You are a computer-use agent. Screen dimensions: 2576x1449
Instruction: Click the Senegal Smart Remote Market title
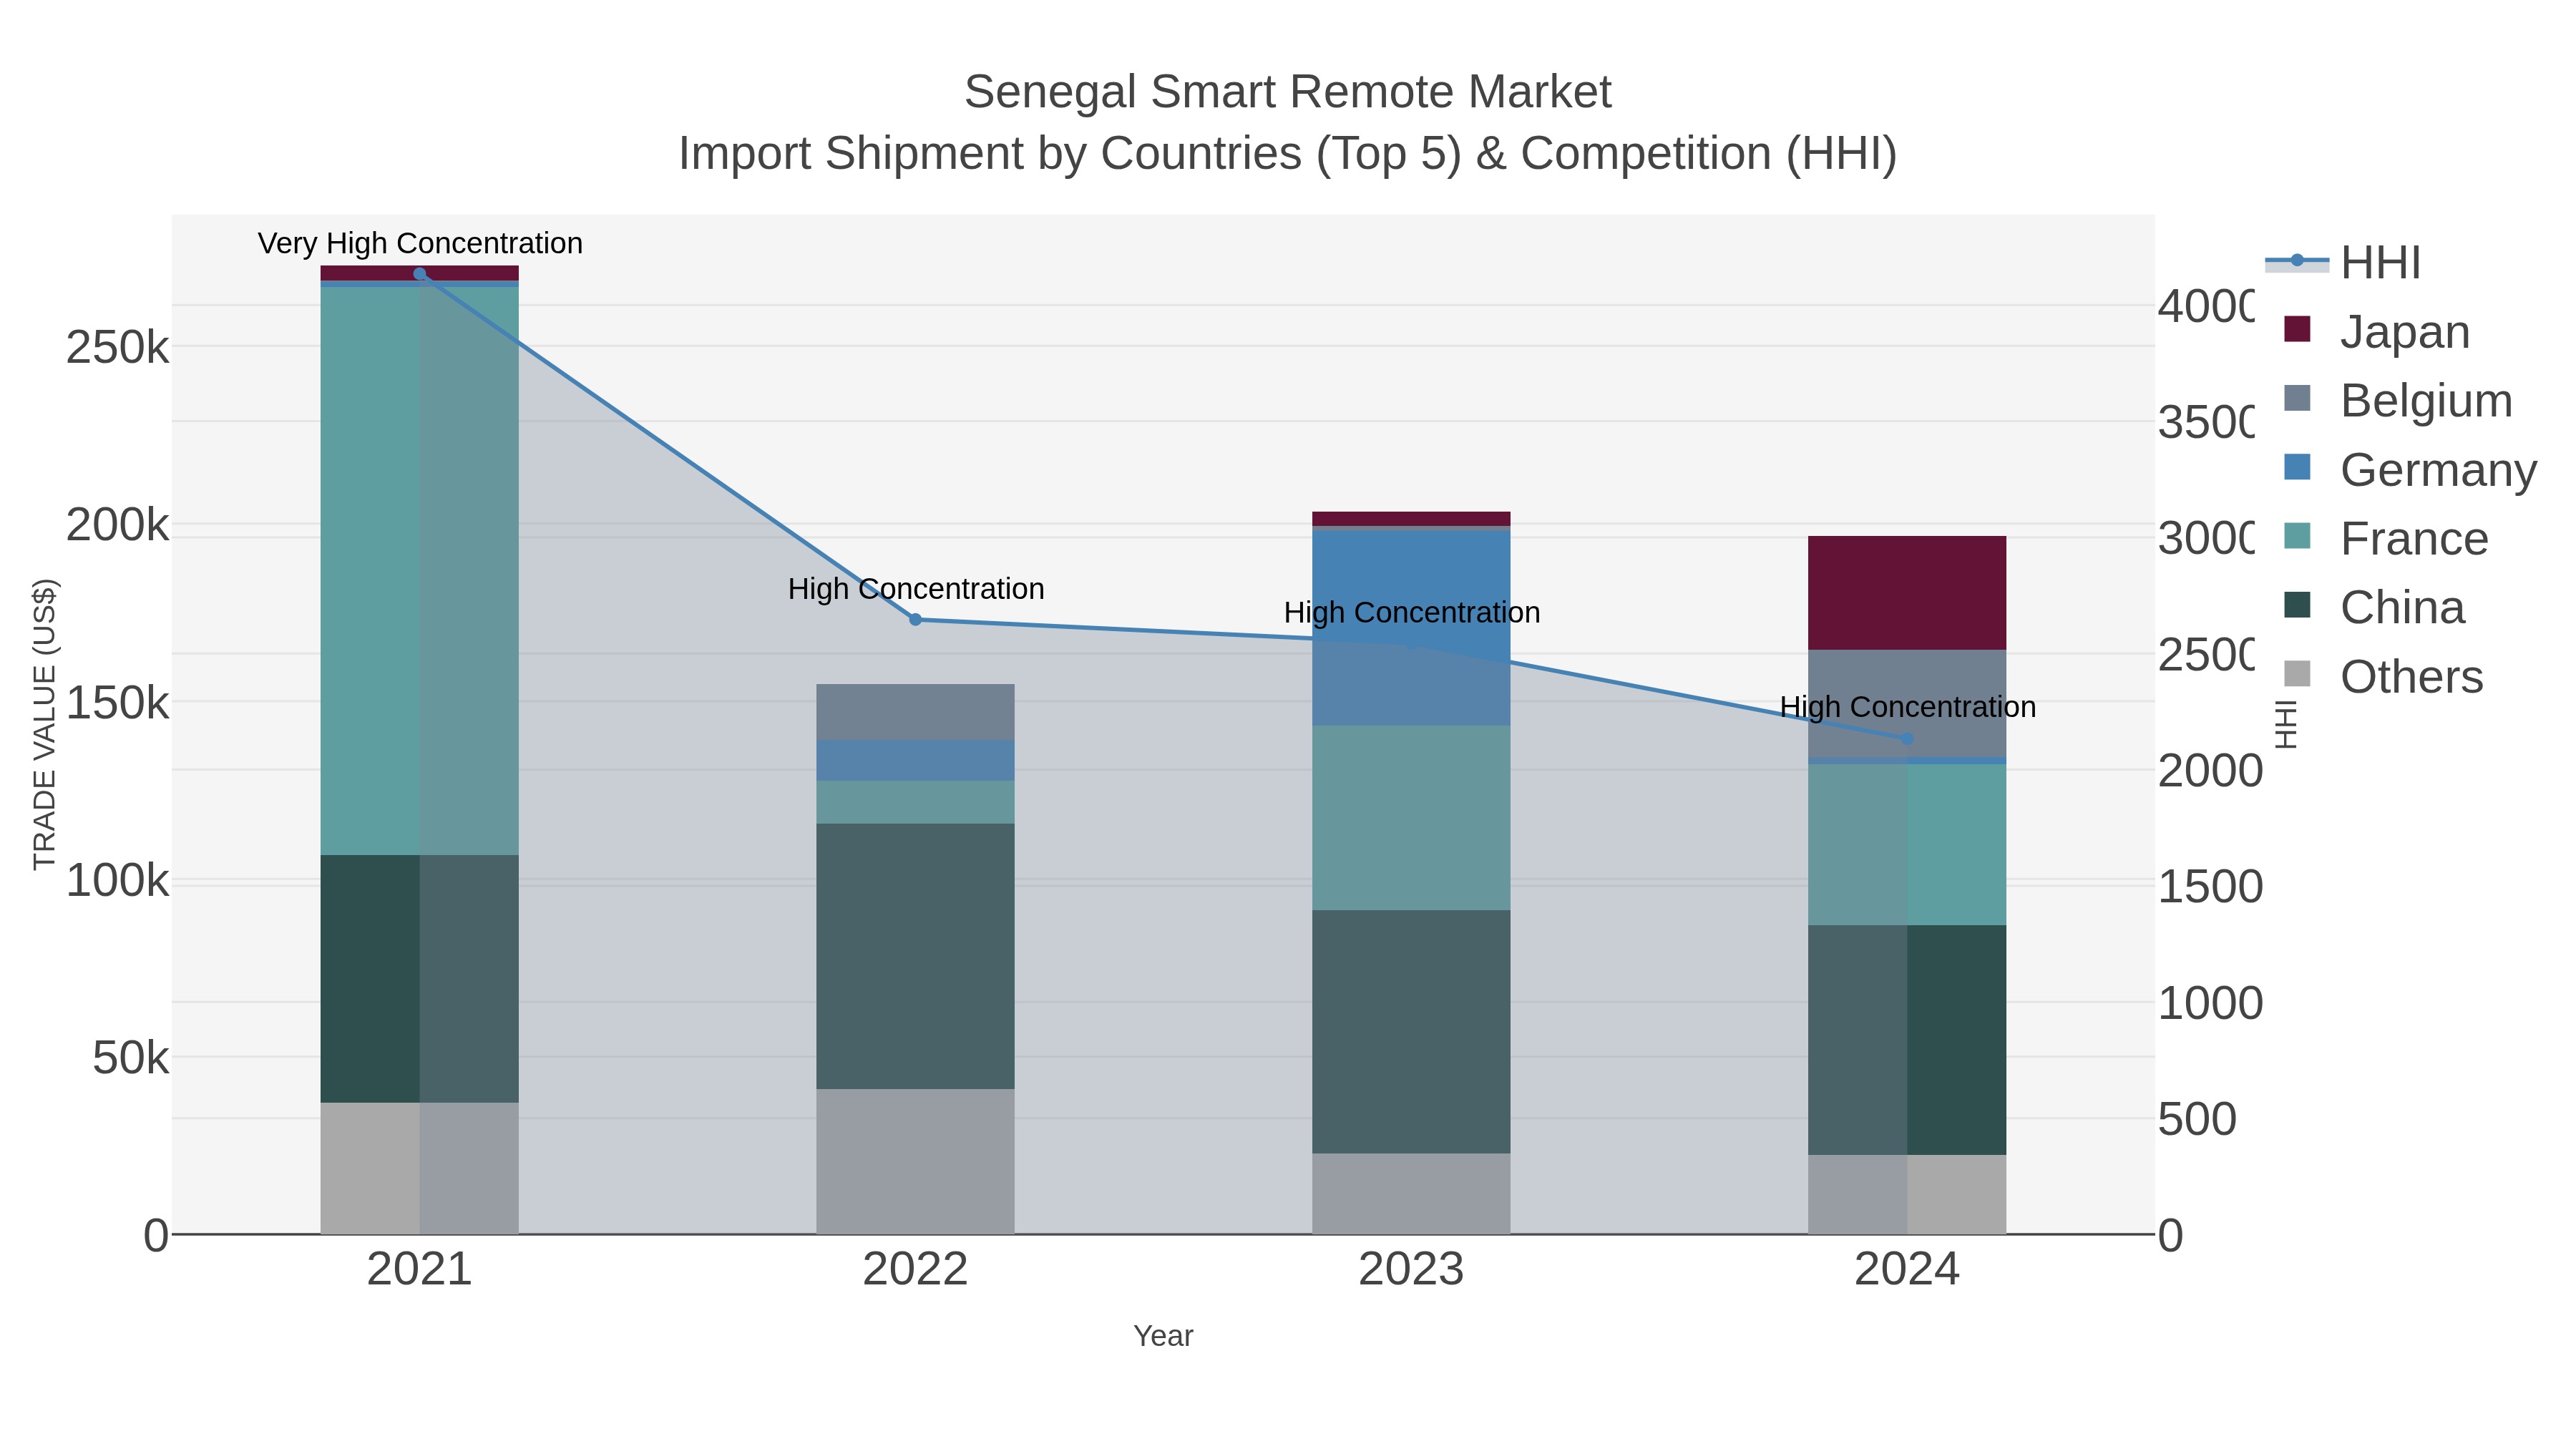[1288, 92]
